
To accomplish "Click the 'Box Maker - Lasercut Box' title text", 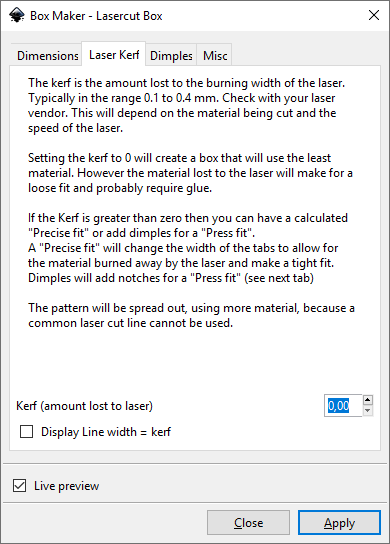I will click(96, 16).
